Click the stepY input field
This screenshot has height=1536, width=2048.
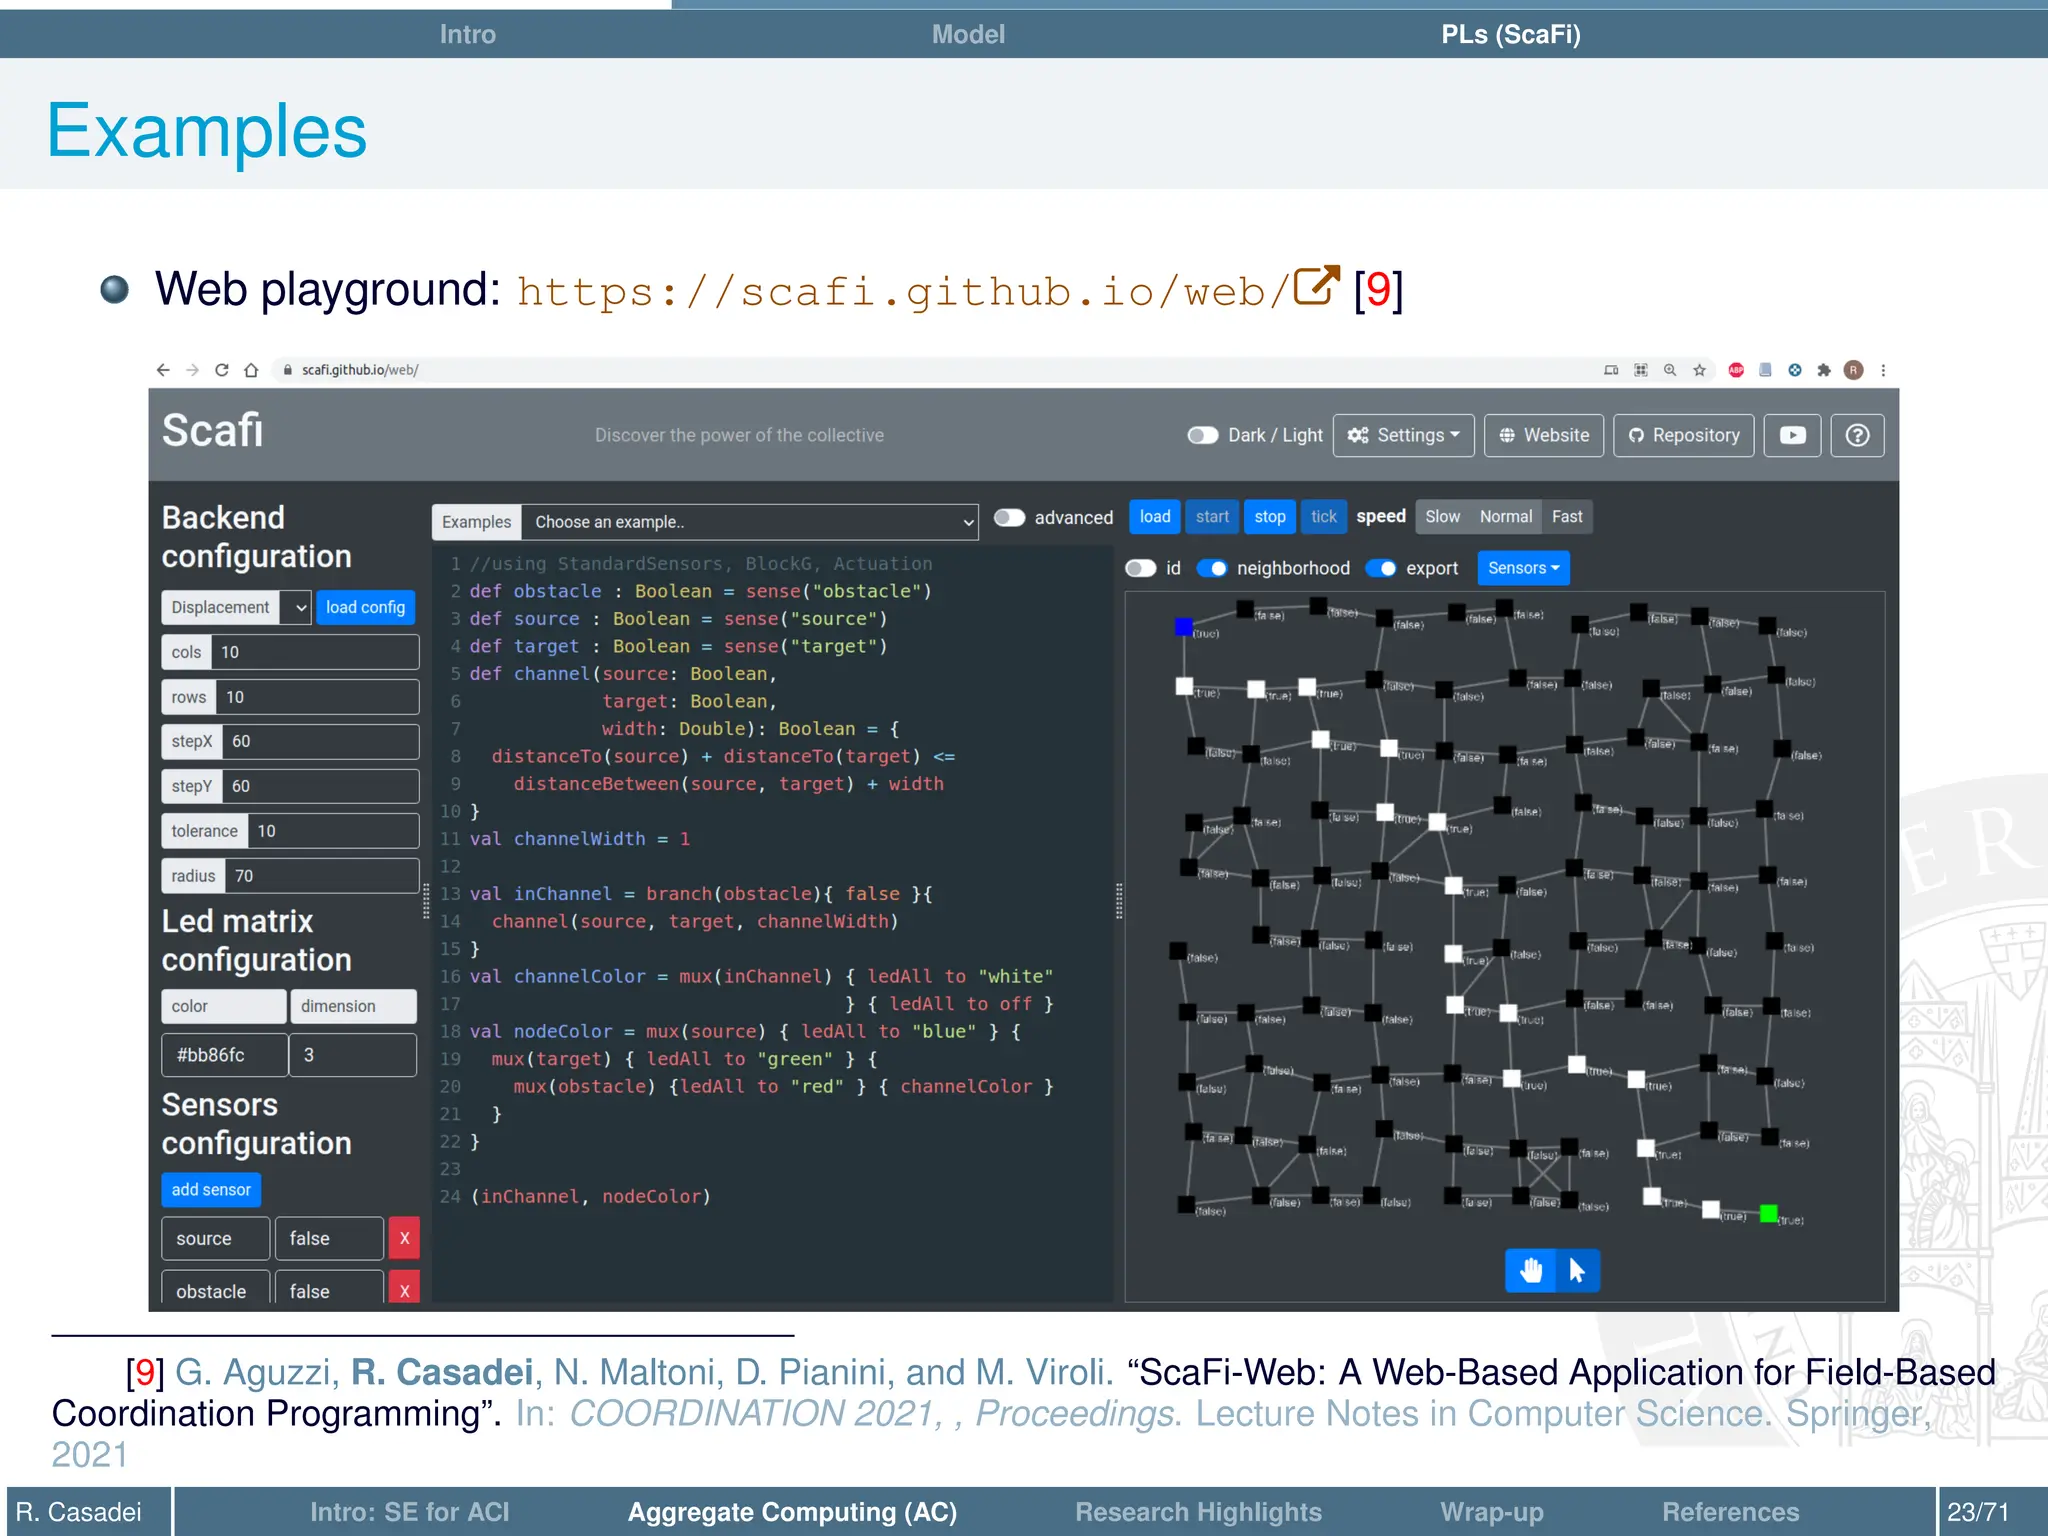pos(320,786)
